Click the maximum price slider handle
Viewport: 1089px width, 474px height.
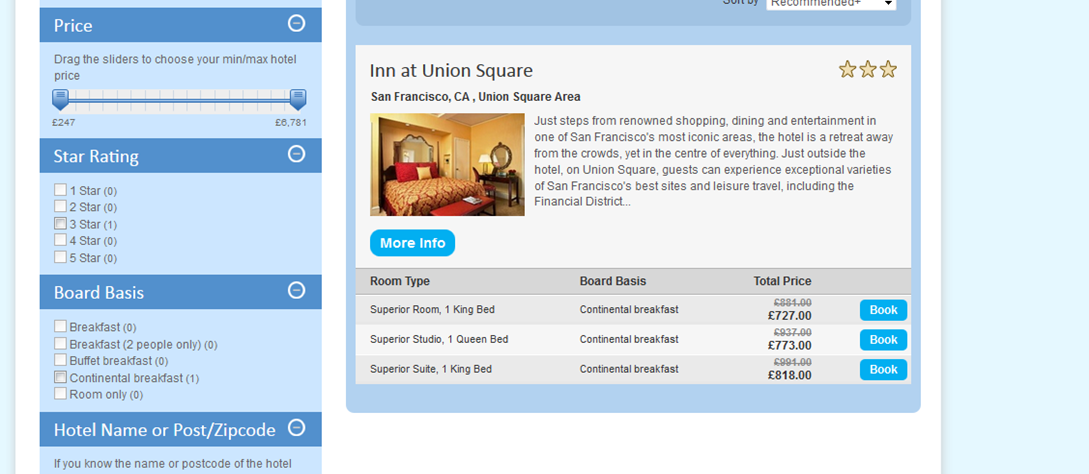pyautogui.click(x=298, y=99)
